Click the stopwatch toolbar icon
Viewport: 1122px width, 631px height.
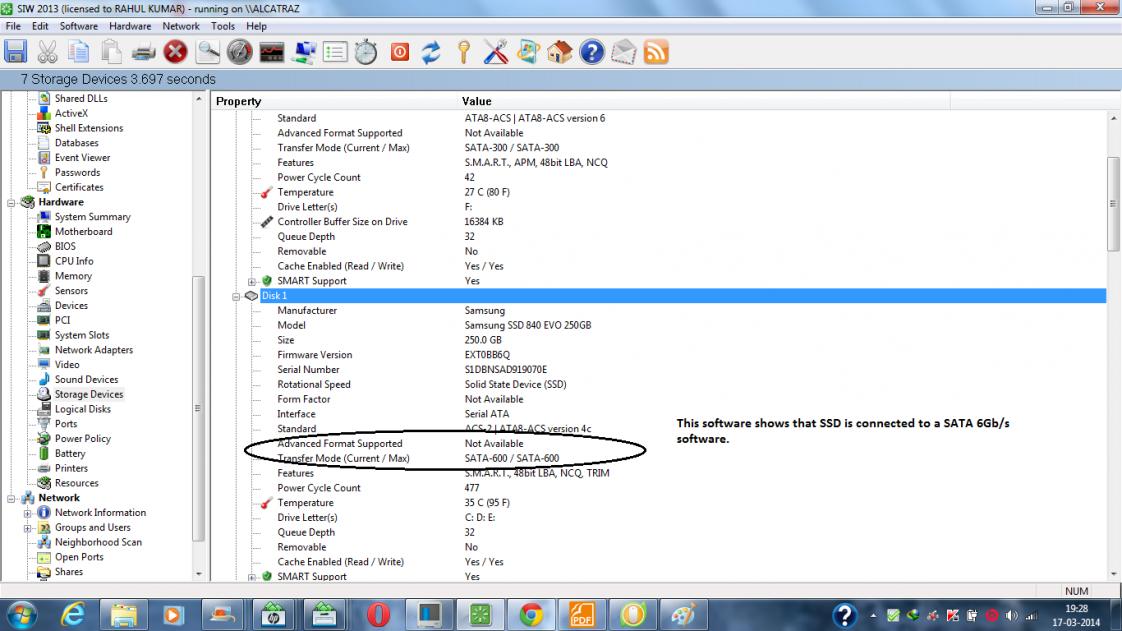pyautogui.click(x=366, y=52)
